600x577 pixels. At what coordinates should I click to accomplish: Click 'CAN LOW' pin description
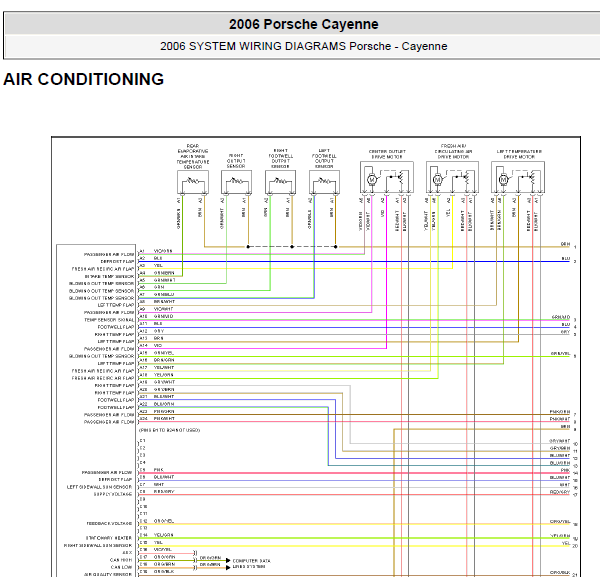point(121,567)
